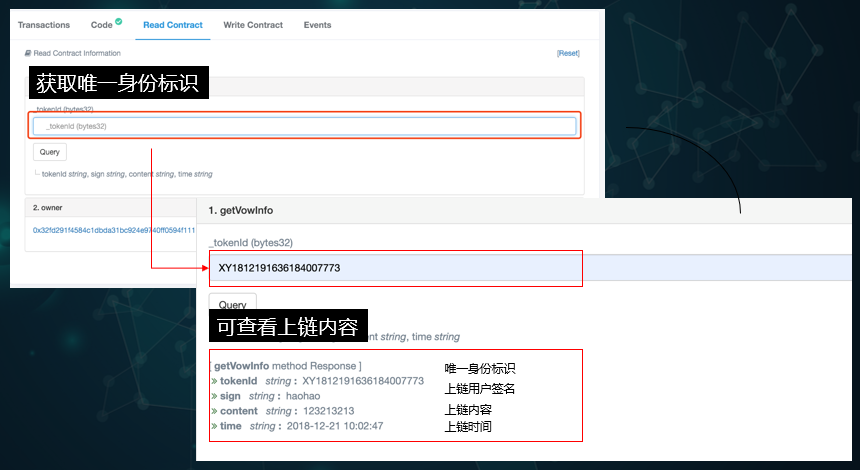Click the [Reset] link
860x470 pixels.
pyautogui.click(x=568, y=53)
